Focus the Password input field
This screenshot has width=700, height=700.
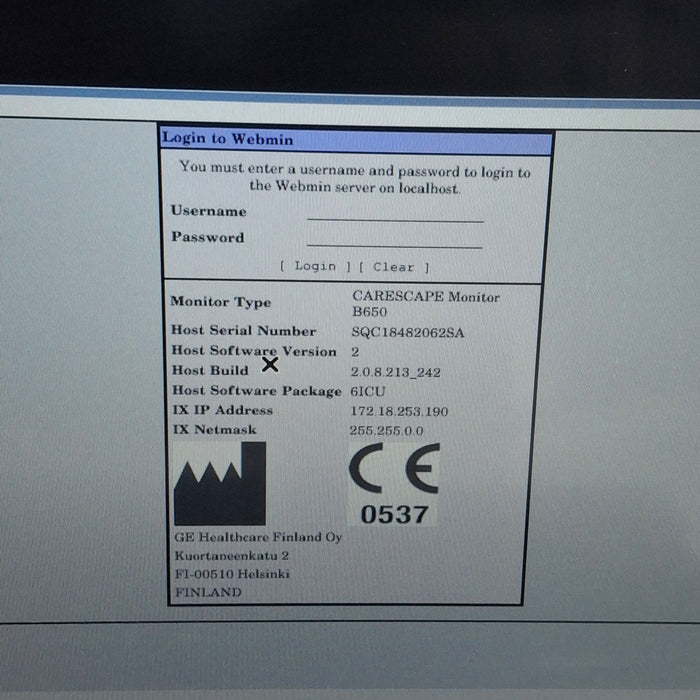point(395,238)
